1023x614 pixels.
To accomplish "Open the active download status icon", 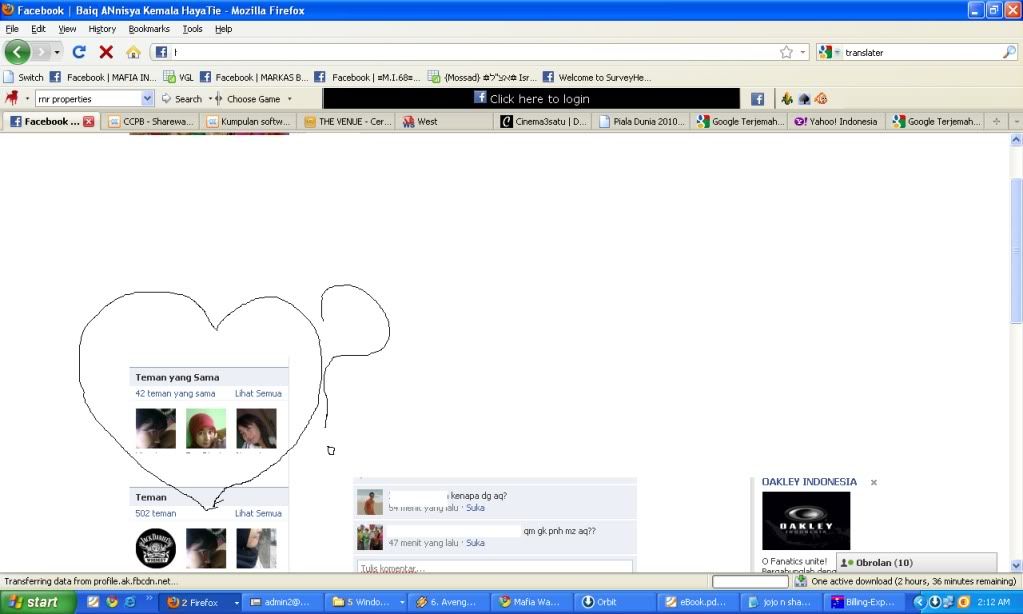I will pos(801,581).
